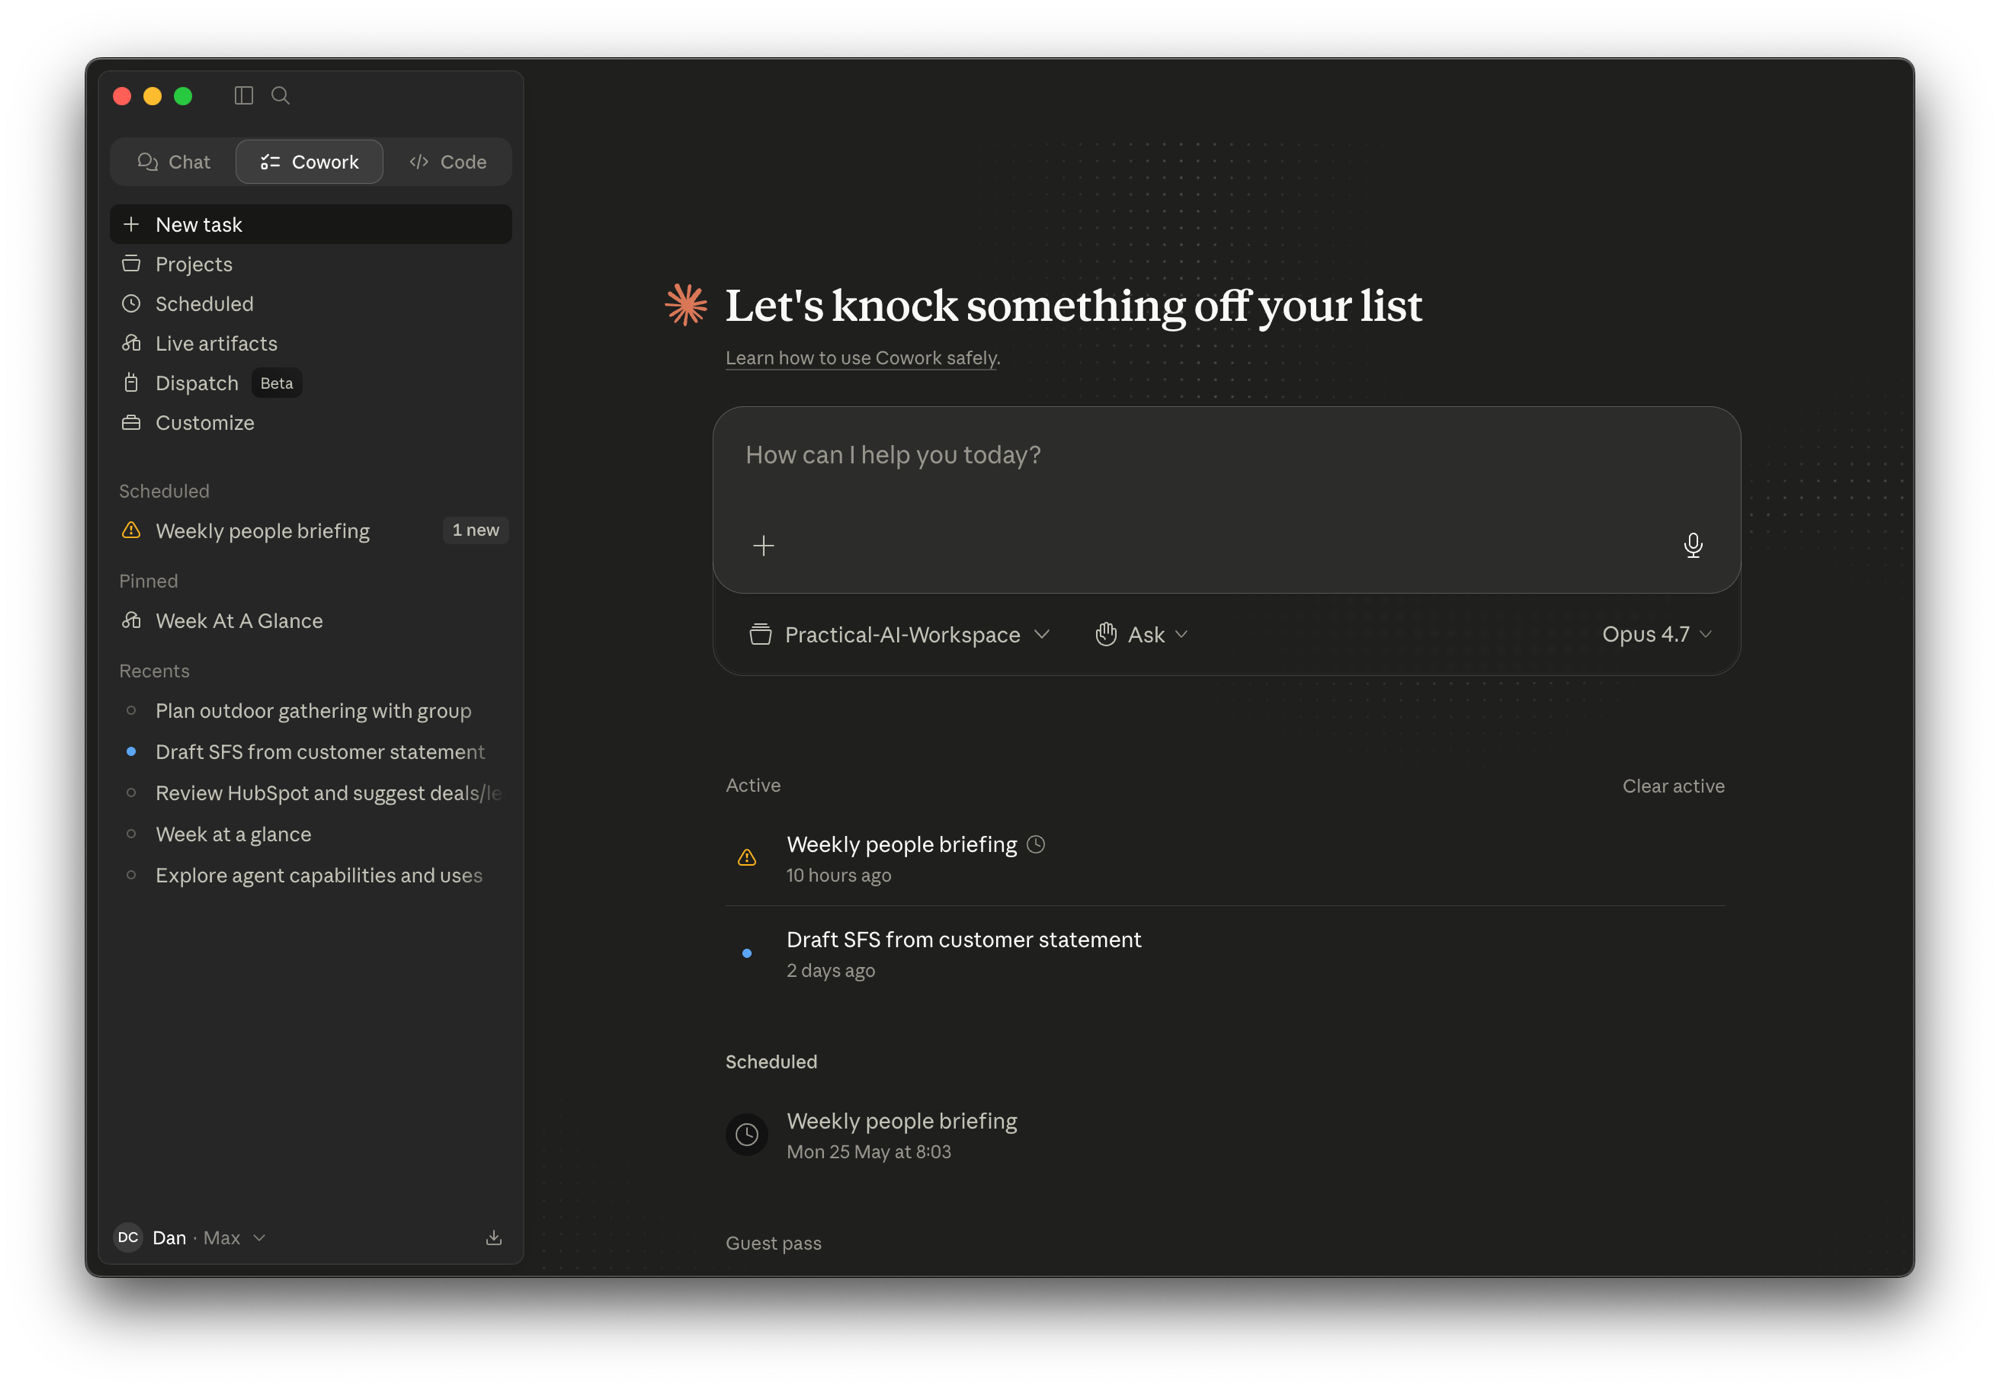Add attachment with the plus icon in prompt box
Screen dimensions: 2000x1390
pyautogui.click(x=764, y=545)
